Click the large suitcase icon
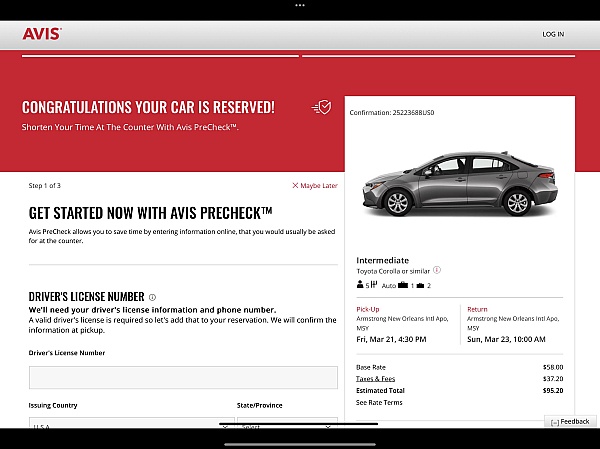The width and height of the screenshot is (600, 449). pos(403,285)
